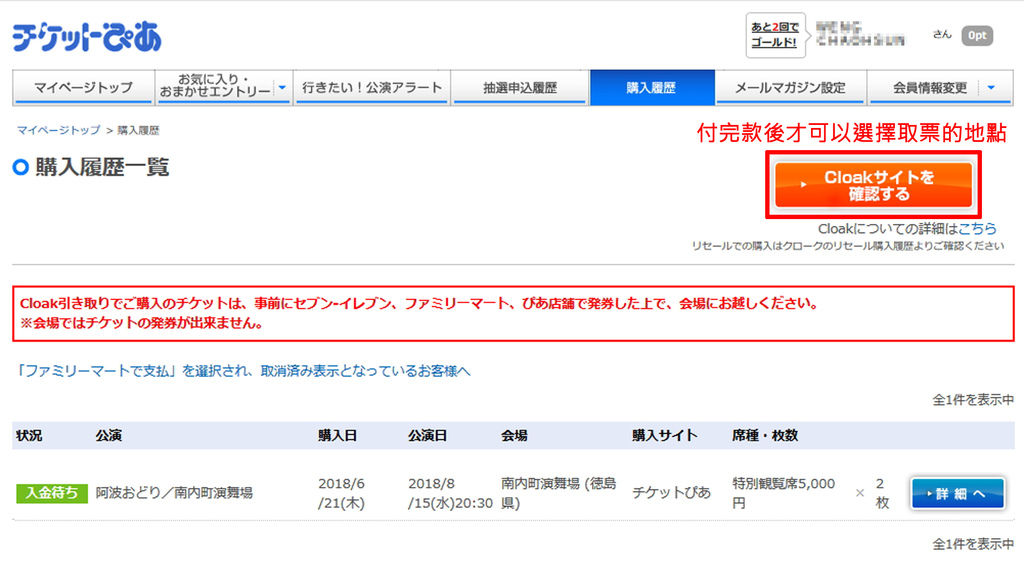Click the 購入サイト column header
This screenshot has width=1024, height=567.
[664, 436]
